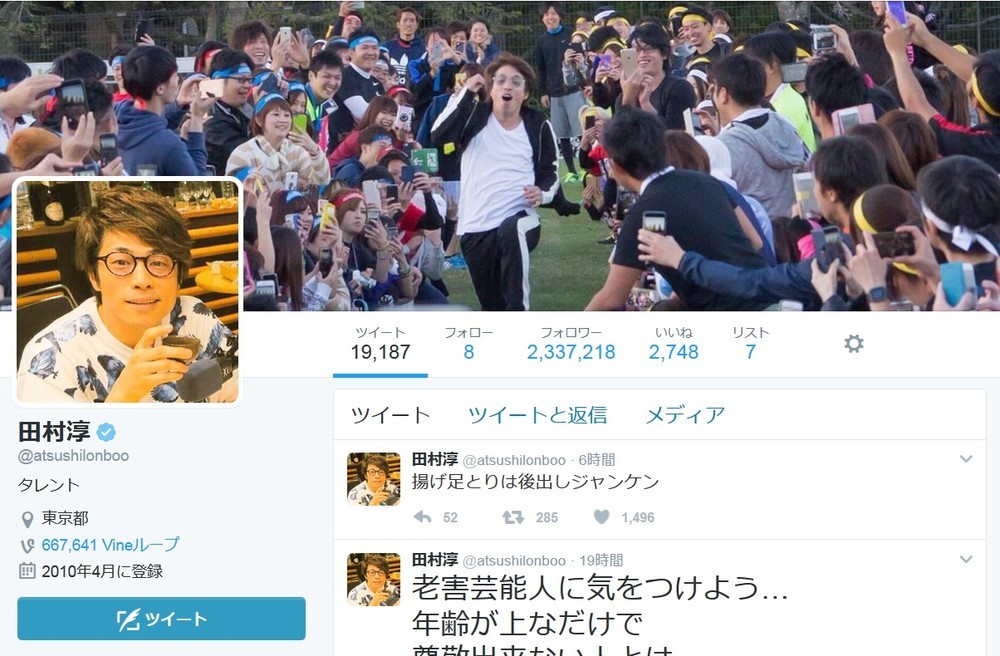Open the 667,641 Vineループ link
This screenshot has width=1000, height=656.
pos(110,545)
